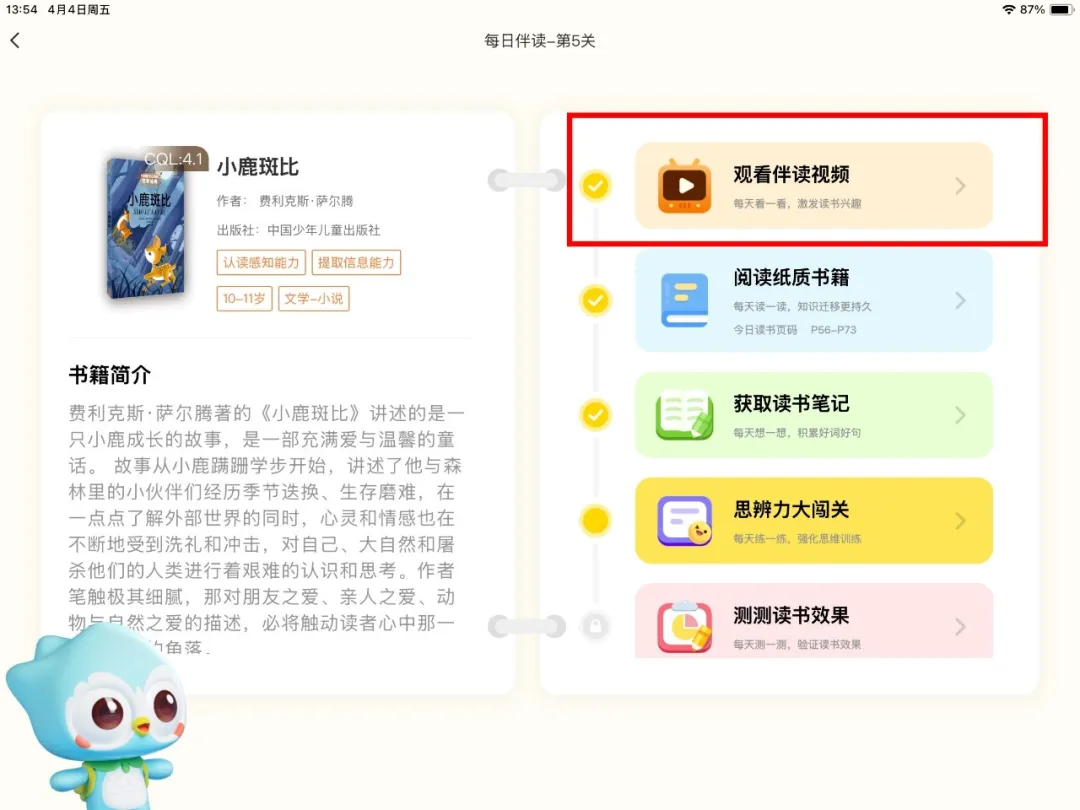Open the red clipboard chart icon

(x=684, y=626)
